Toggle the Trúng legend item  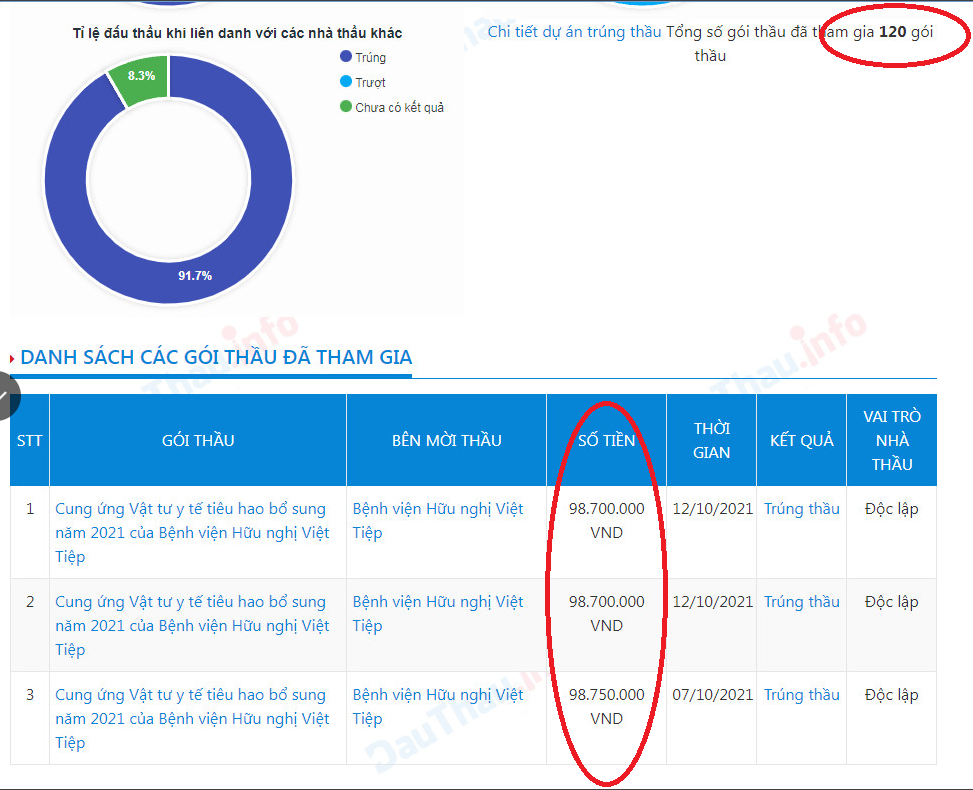pos(369,58)
